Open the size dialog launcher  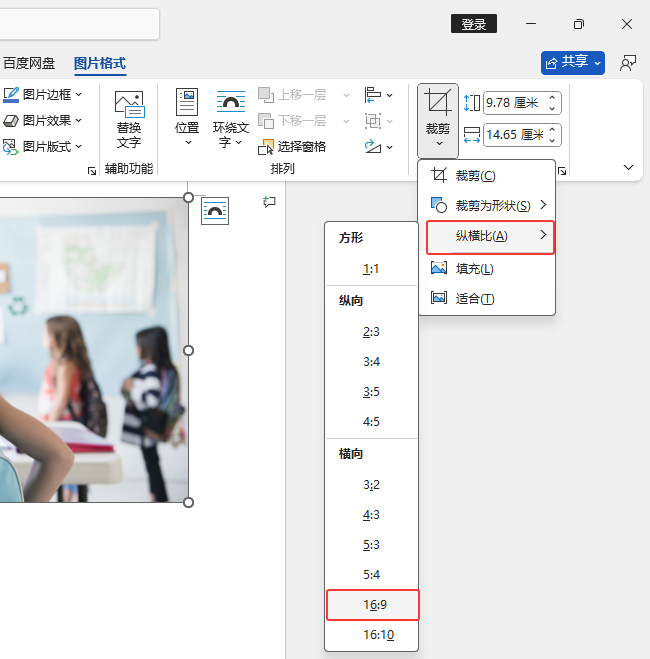coord(562,171)
